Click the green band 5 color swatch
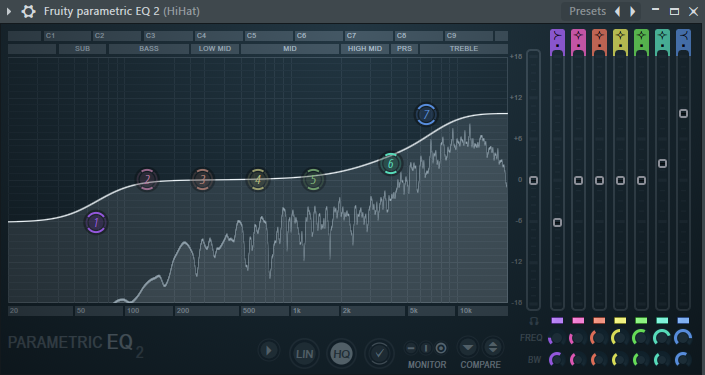The height and width of the screenshot is (375, 705). 641,321
